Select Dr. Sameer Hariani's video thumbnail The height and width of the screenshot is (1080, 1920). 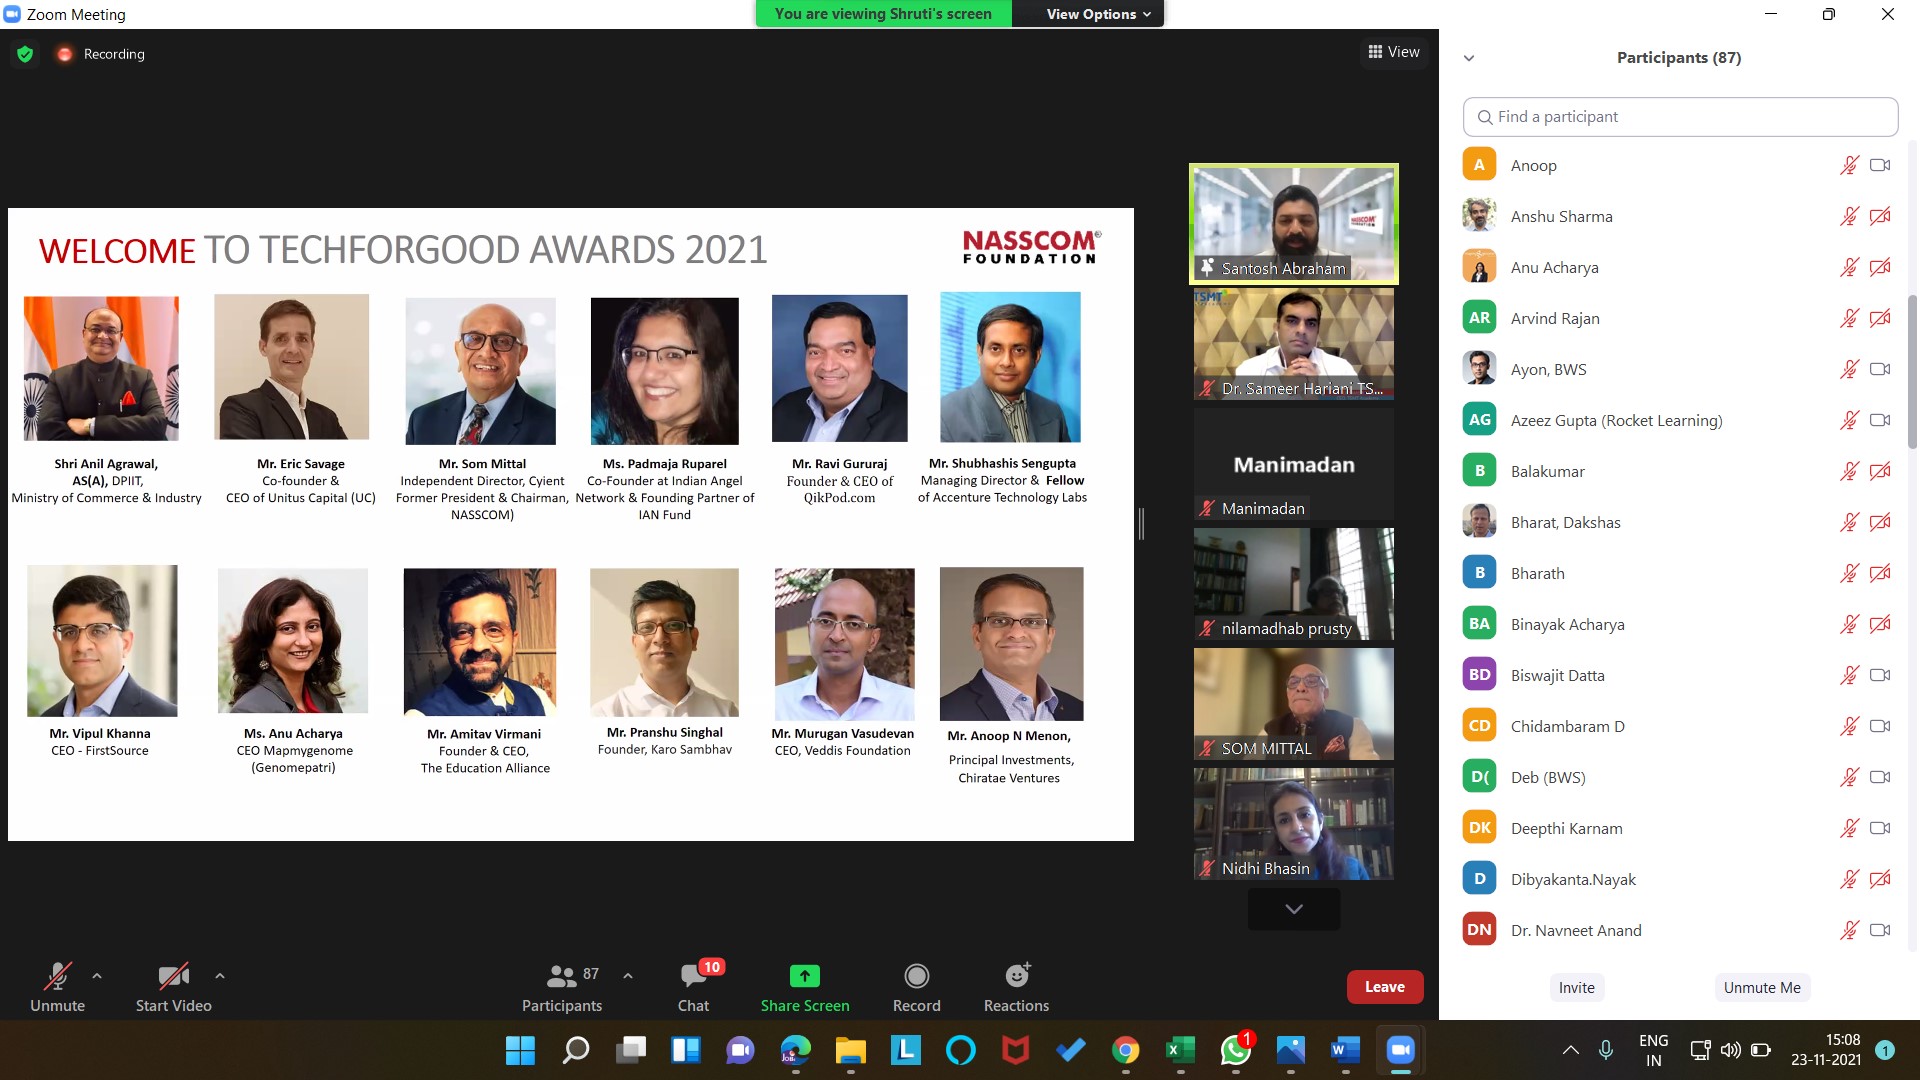(x=1294, y=344)
